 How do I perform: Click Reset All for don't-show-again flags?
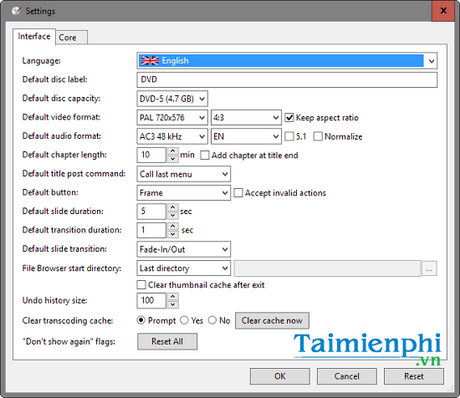coord(167,342)
